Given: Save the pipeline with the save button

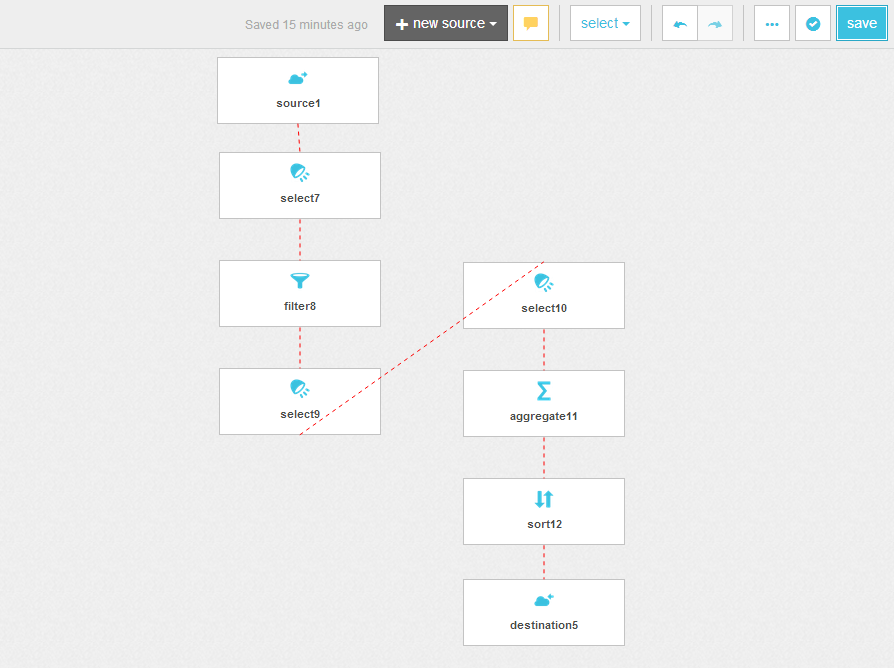Looking at the screenshot, I should point(861,23).
